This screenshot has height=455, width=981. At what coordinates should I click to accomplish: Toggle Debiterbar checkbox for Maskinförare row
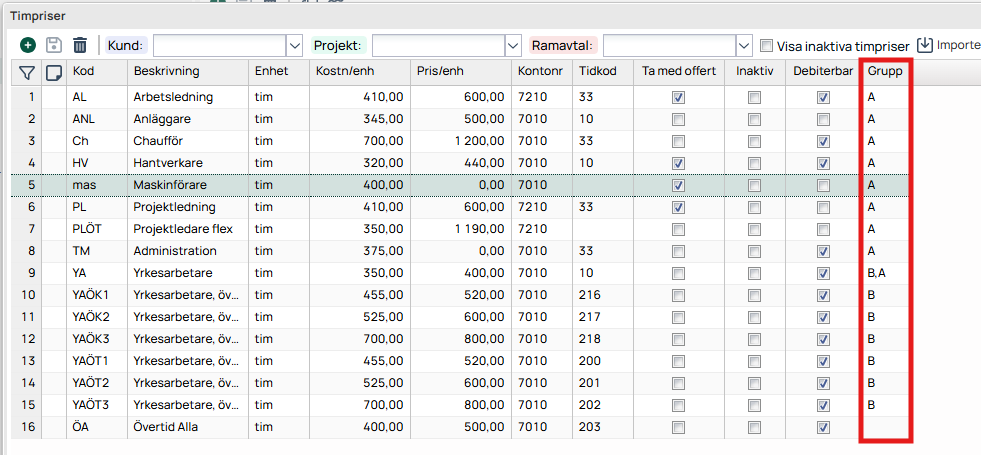824,186
